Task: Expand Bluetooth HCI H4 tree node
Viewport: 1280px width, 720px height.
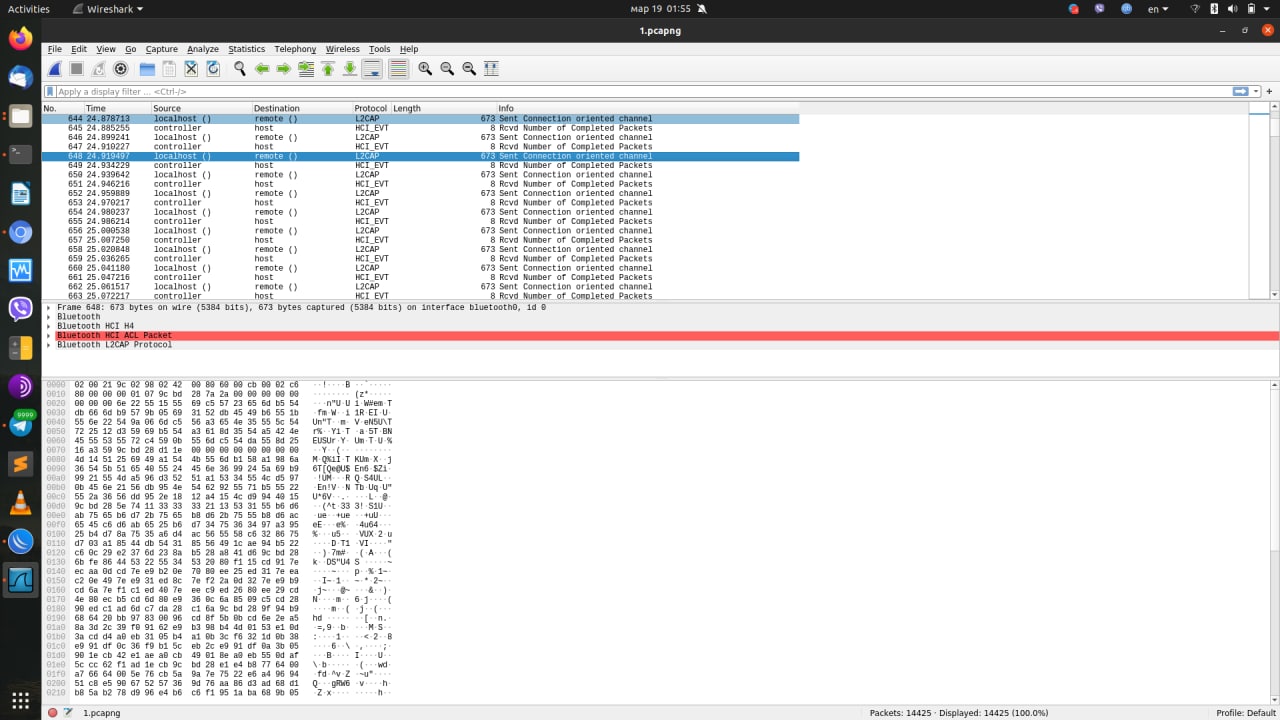Action: point(49,326)
